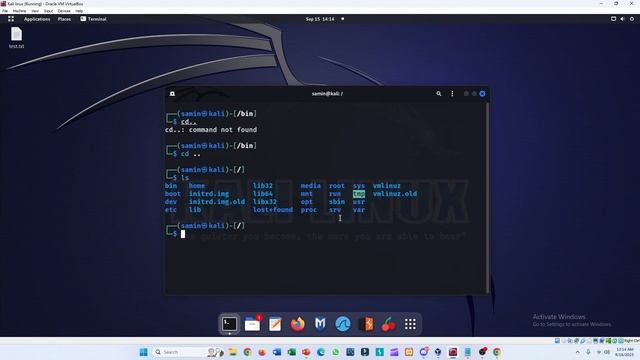The image size is (640, 360).
Task: Open the Windows clock and date
Action: tap(624, 352)
